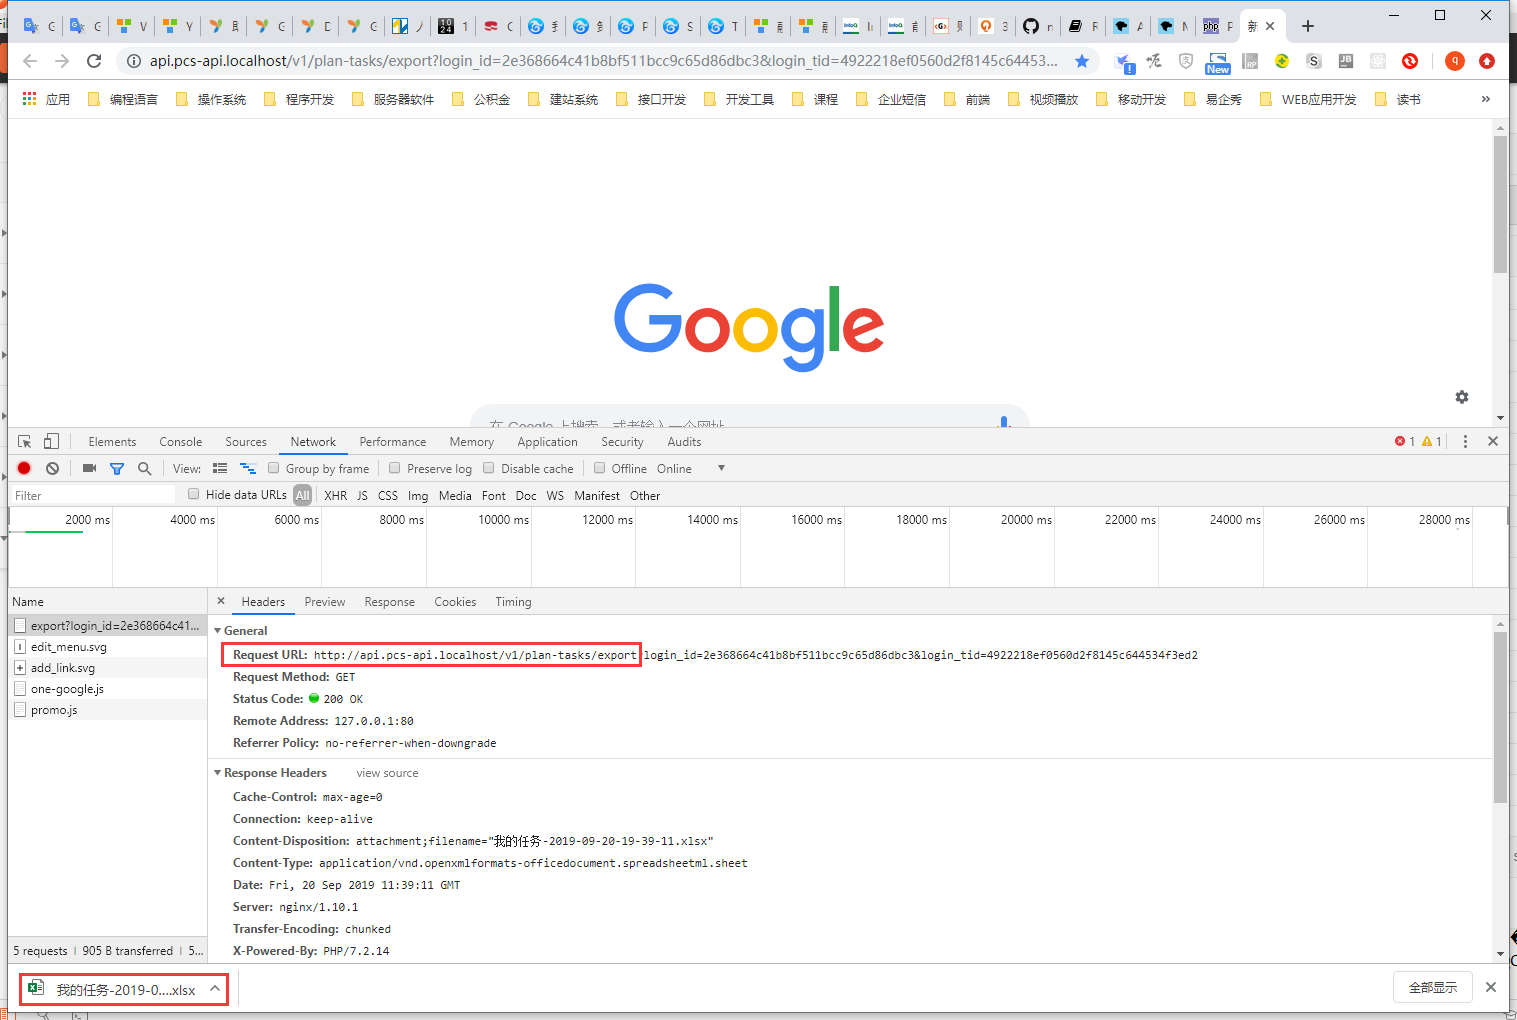Toggle the device toolbar icon

tap(51, 441)
